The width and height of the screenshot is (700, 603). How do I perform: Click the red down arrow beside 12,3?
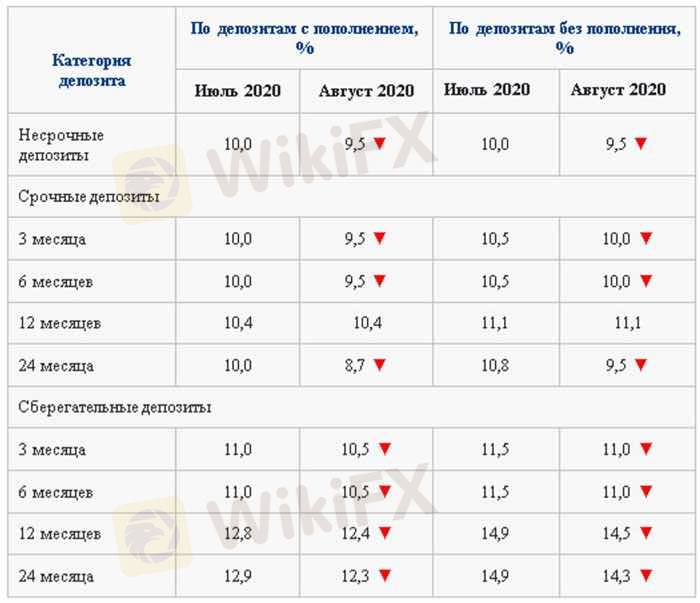point(385,576)
